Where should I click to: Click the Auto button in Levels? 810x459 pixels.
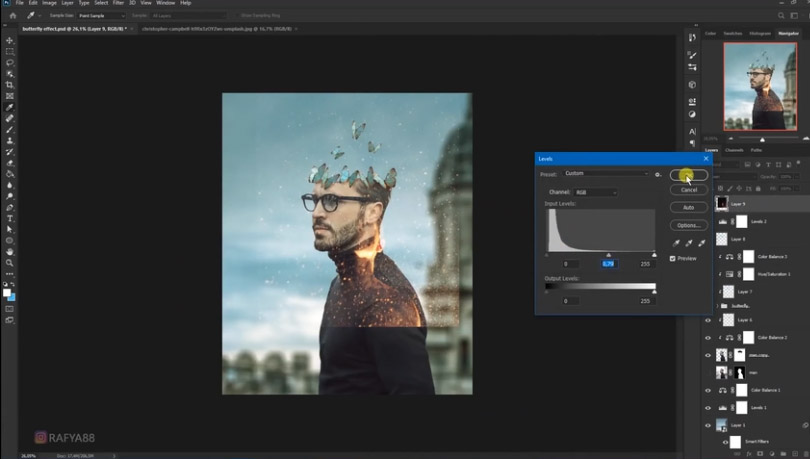click(689, 207)
